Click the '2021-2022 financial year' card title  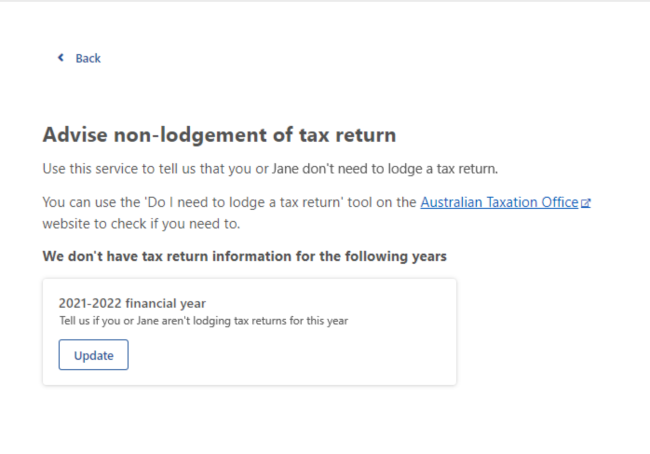[x=132, y=303]
